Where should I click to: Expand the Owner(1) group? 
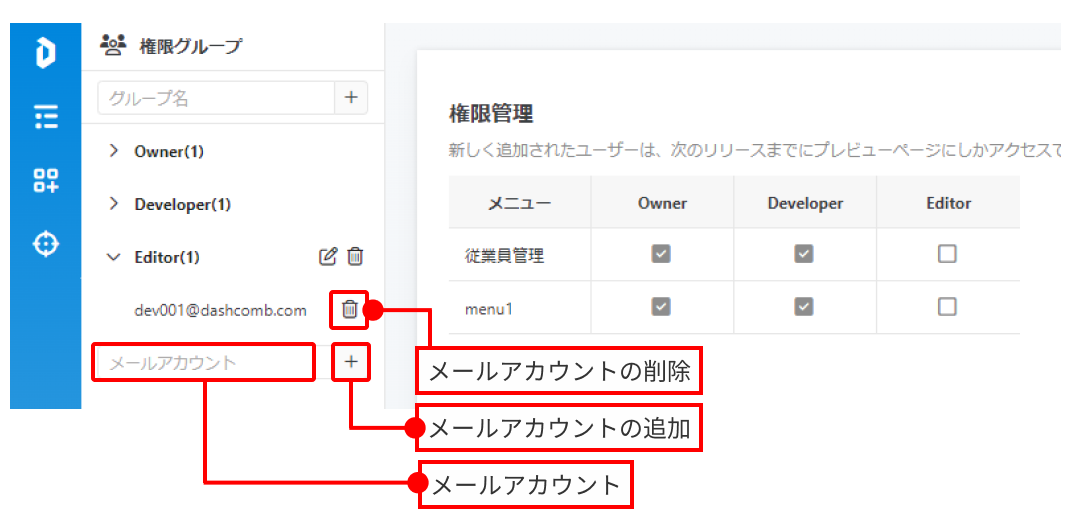tap(114, 152)
